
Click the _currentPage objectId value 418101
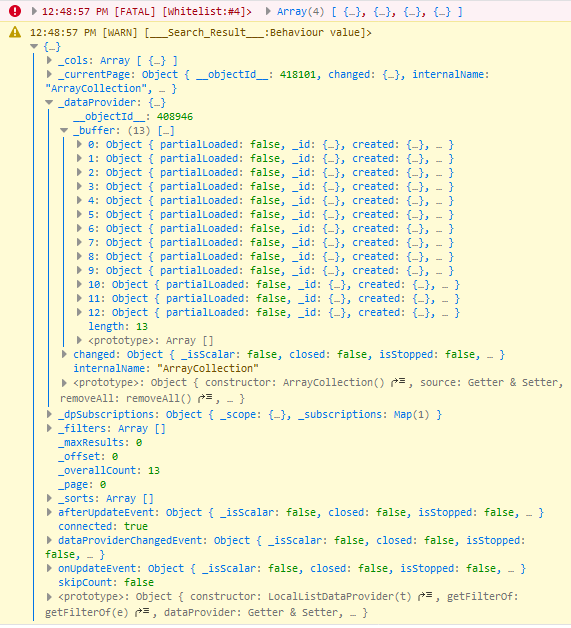tap(298, 74)
